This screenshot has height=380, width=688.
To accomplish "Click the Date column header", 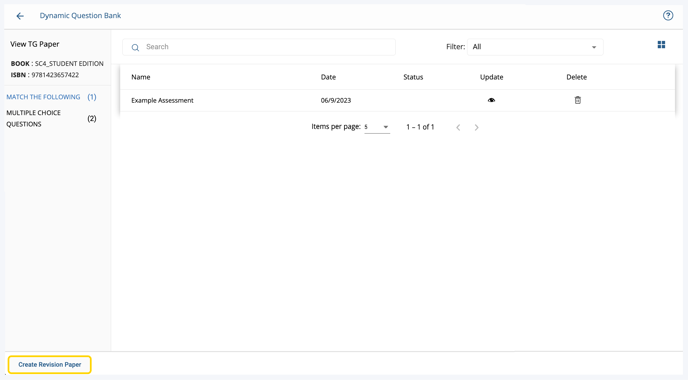I will (x=328, y=77).
